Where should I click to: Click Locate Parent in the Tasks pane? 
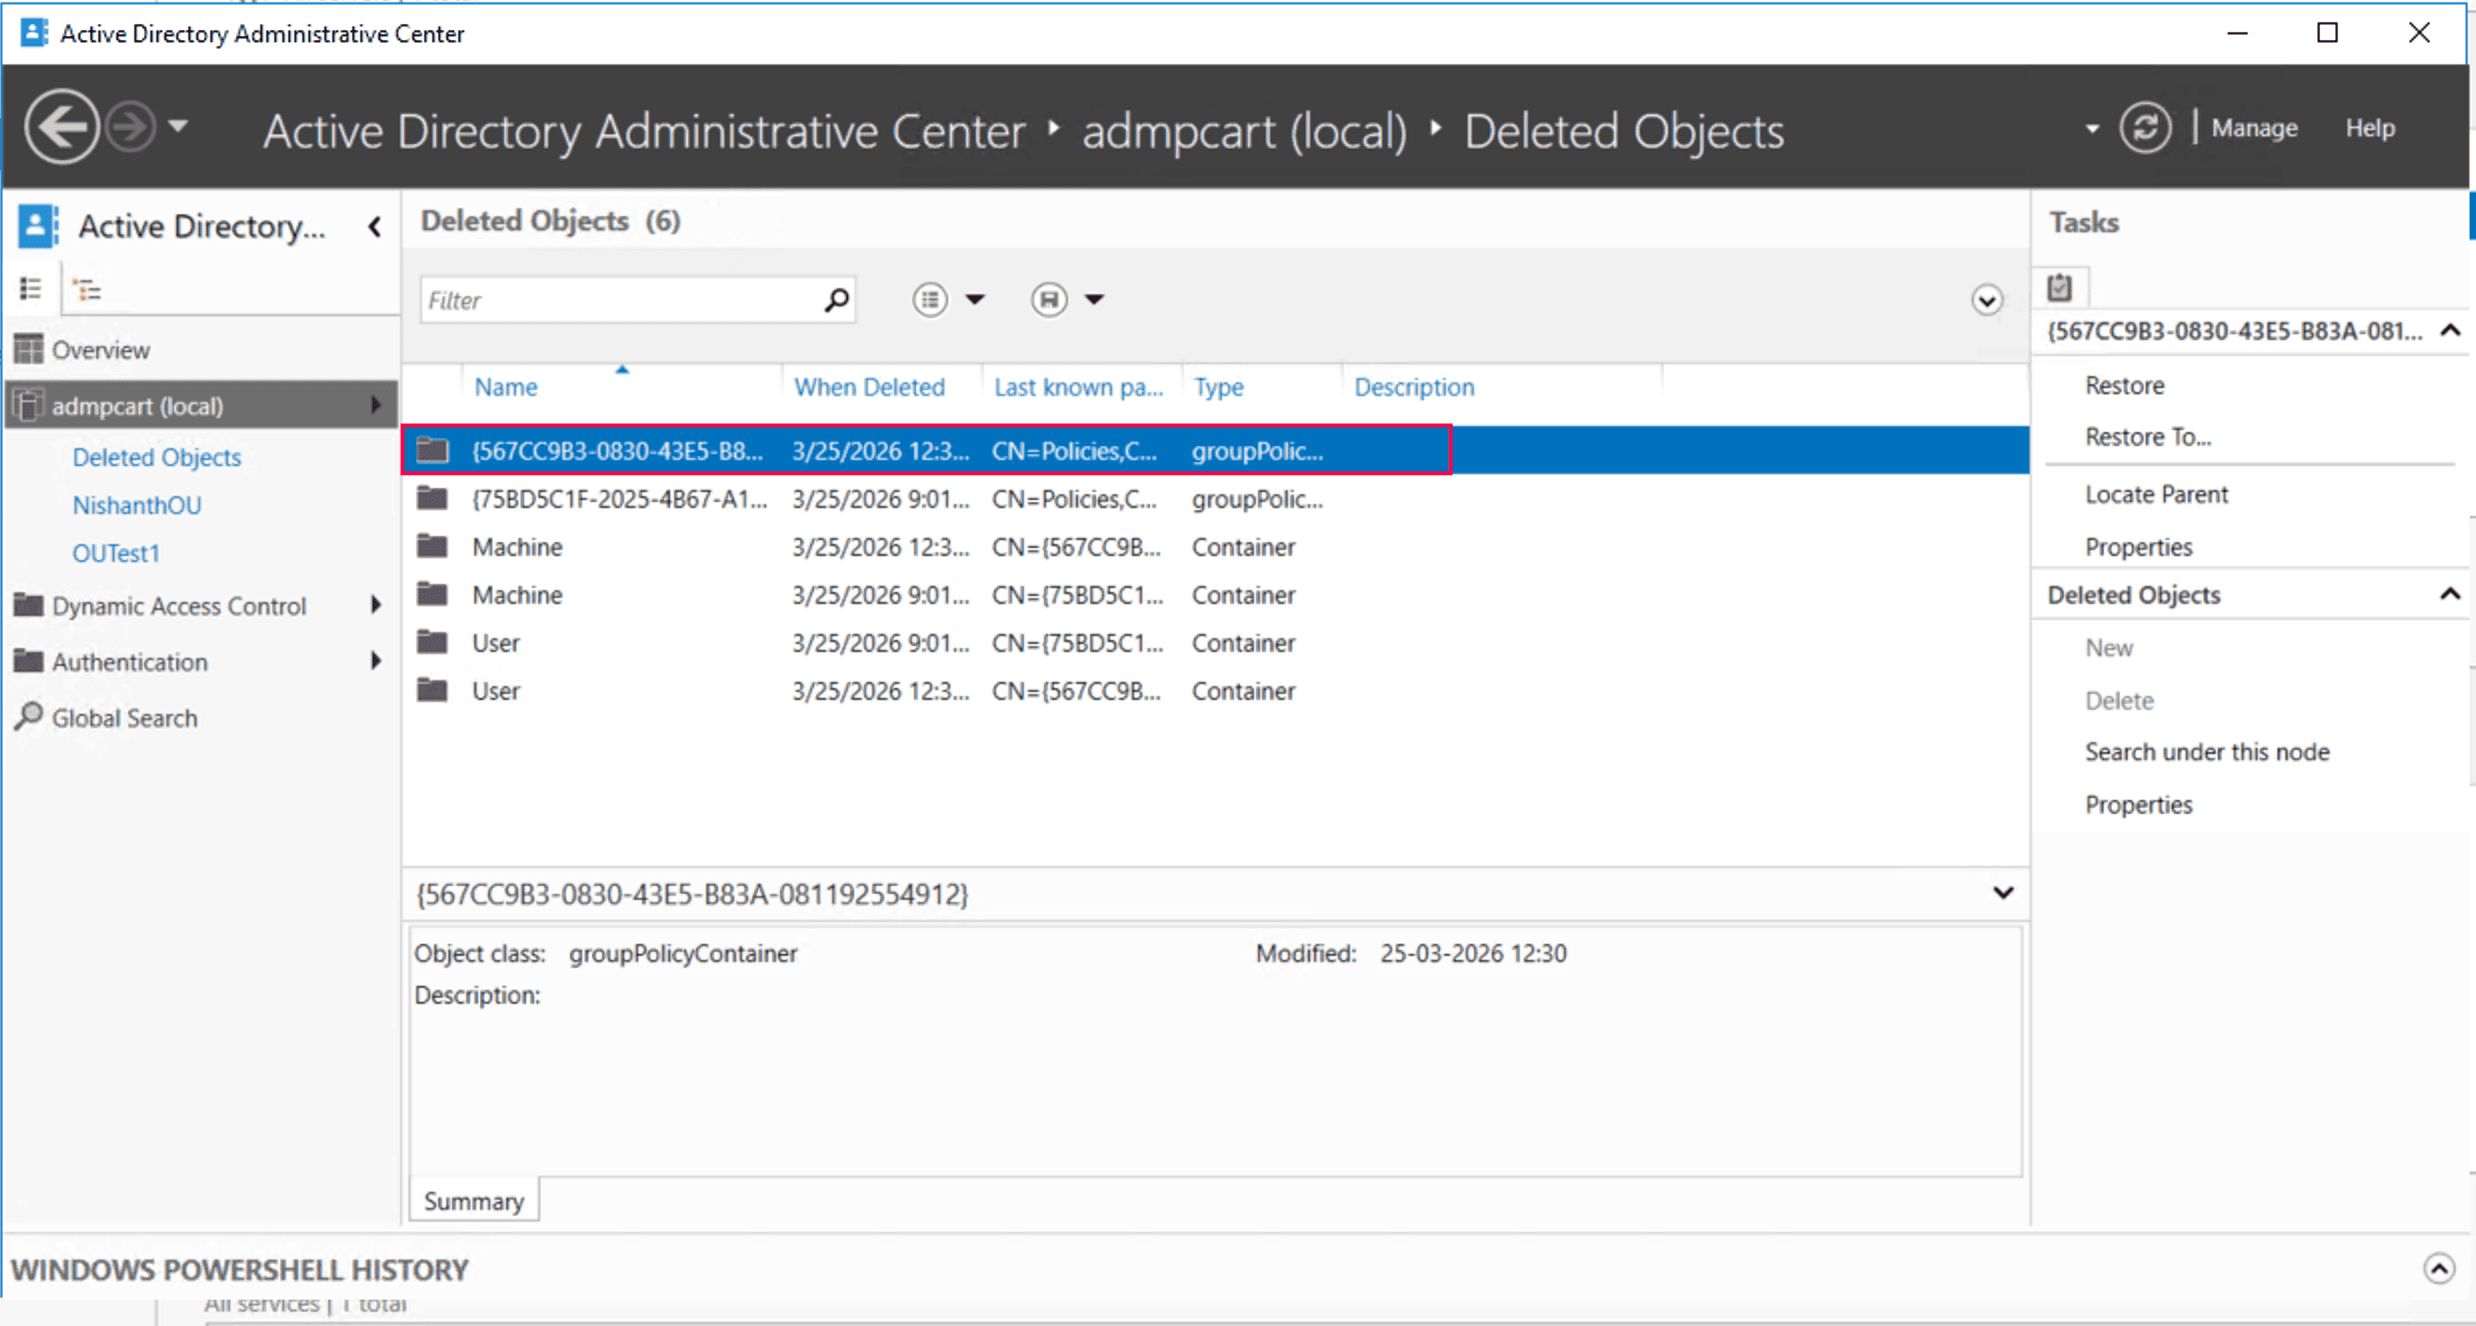click(2155, 493)
